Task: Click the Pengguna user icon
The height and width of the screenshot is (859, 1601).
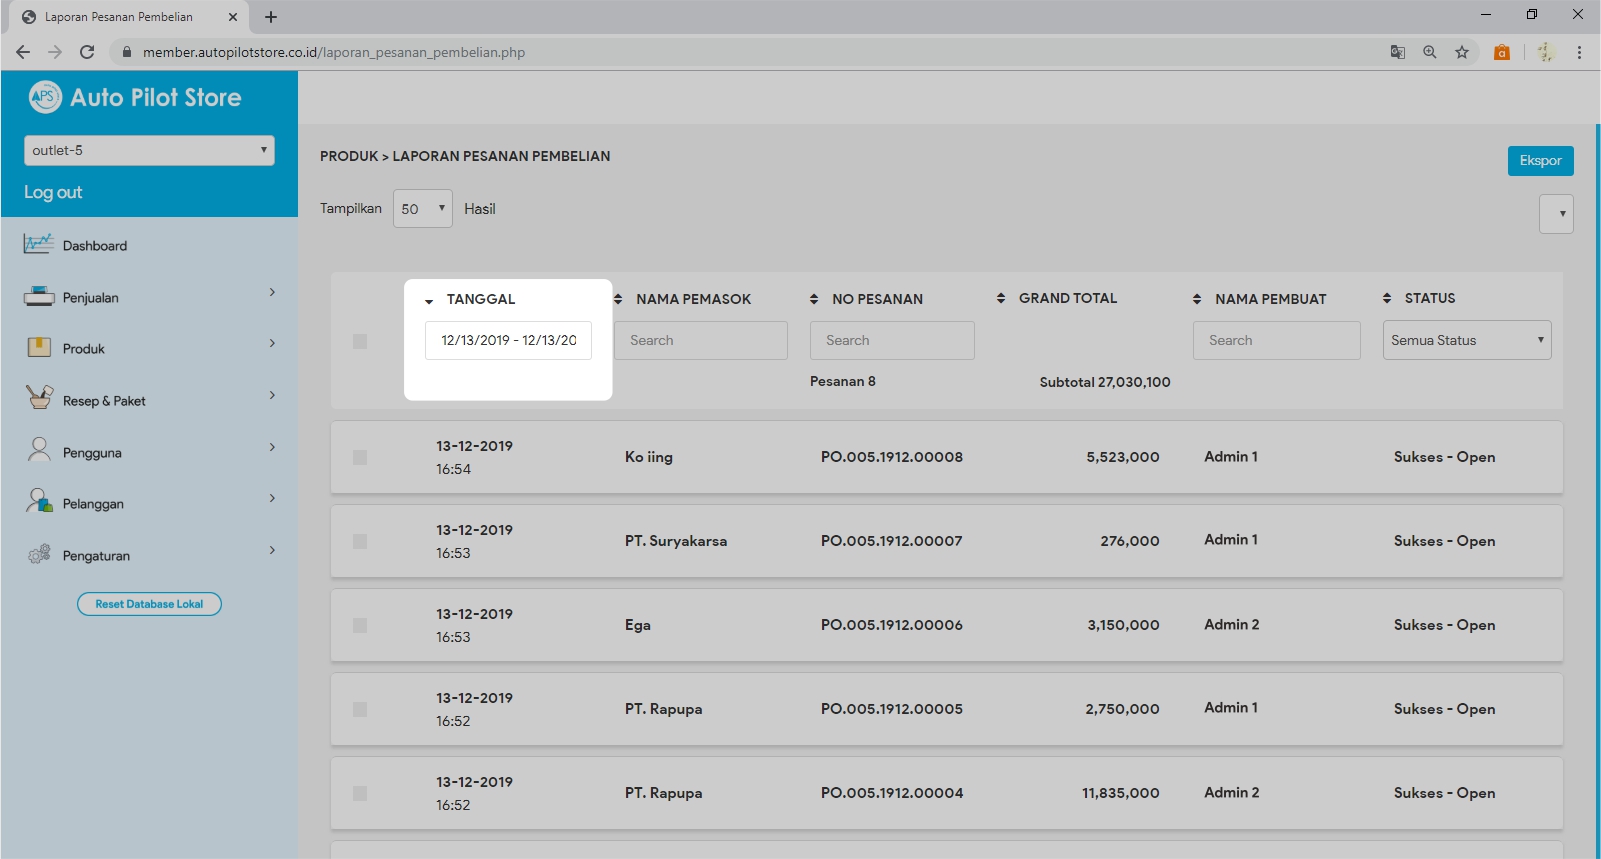Action: (39, 451)
